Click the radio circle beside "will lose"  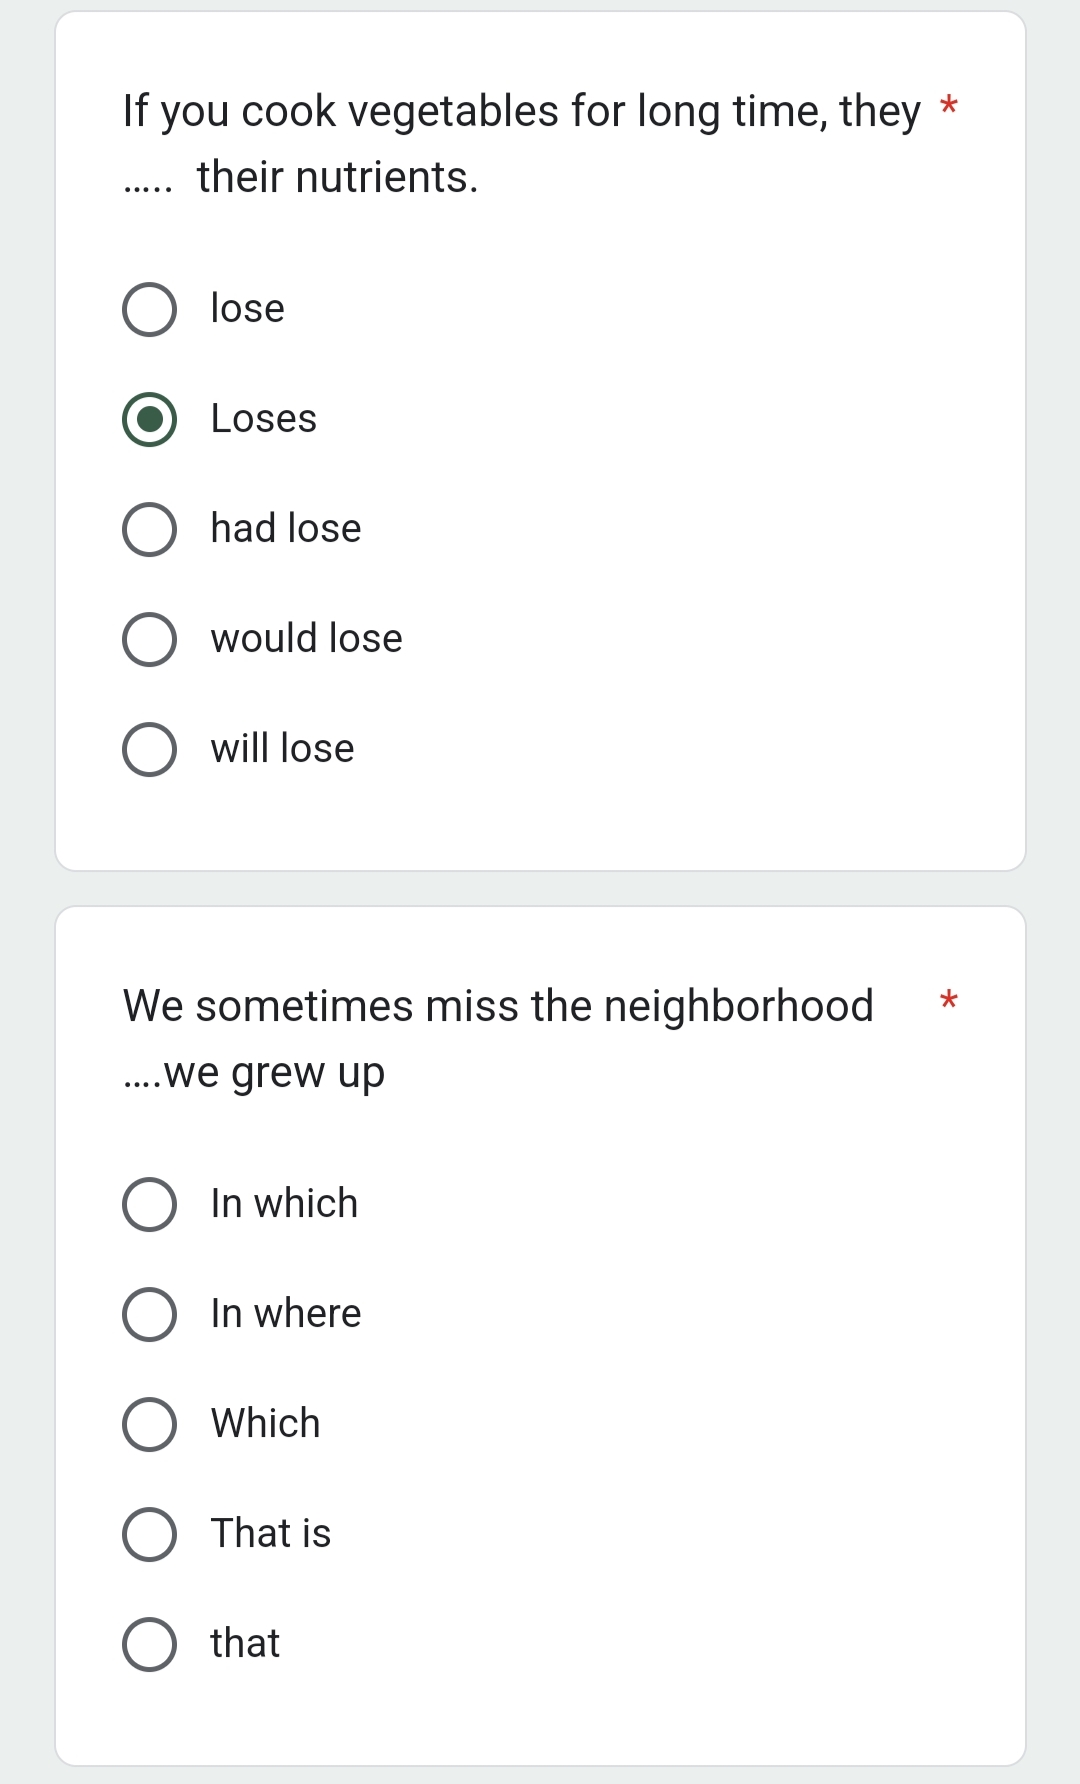pos(150,749)
